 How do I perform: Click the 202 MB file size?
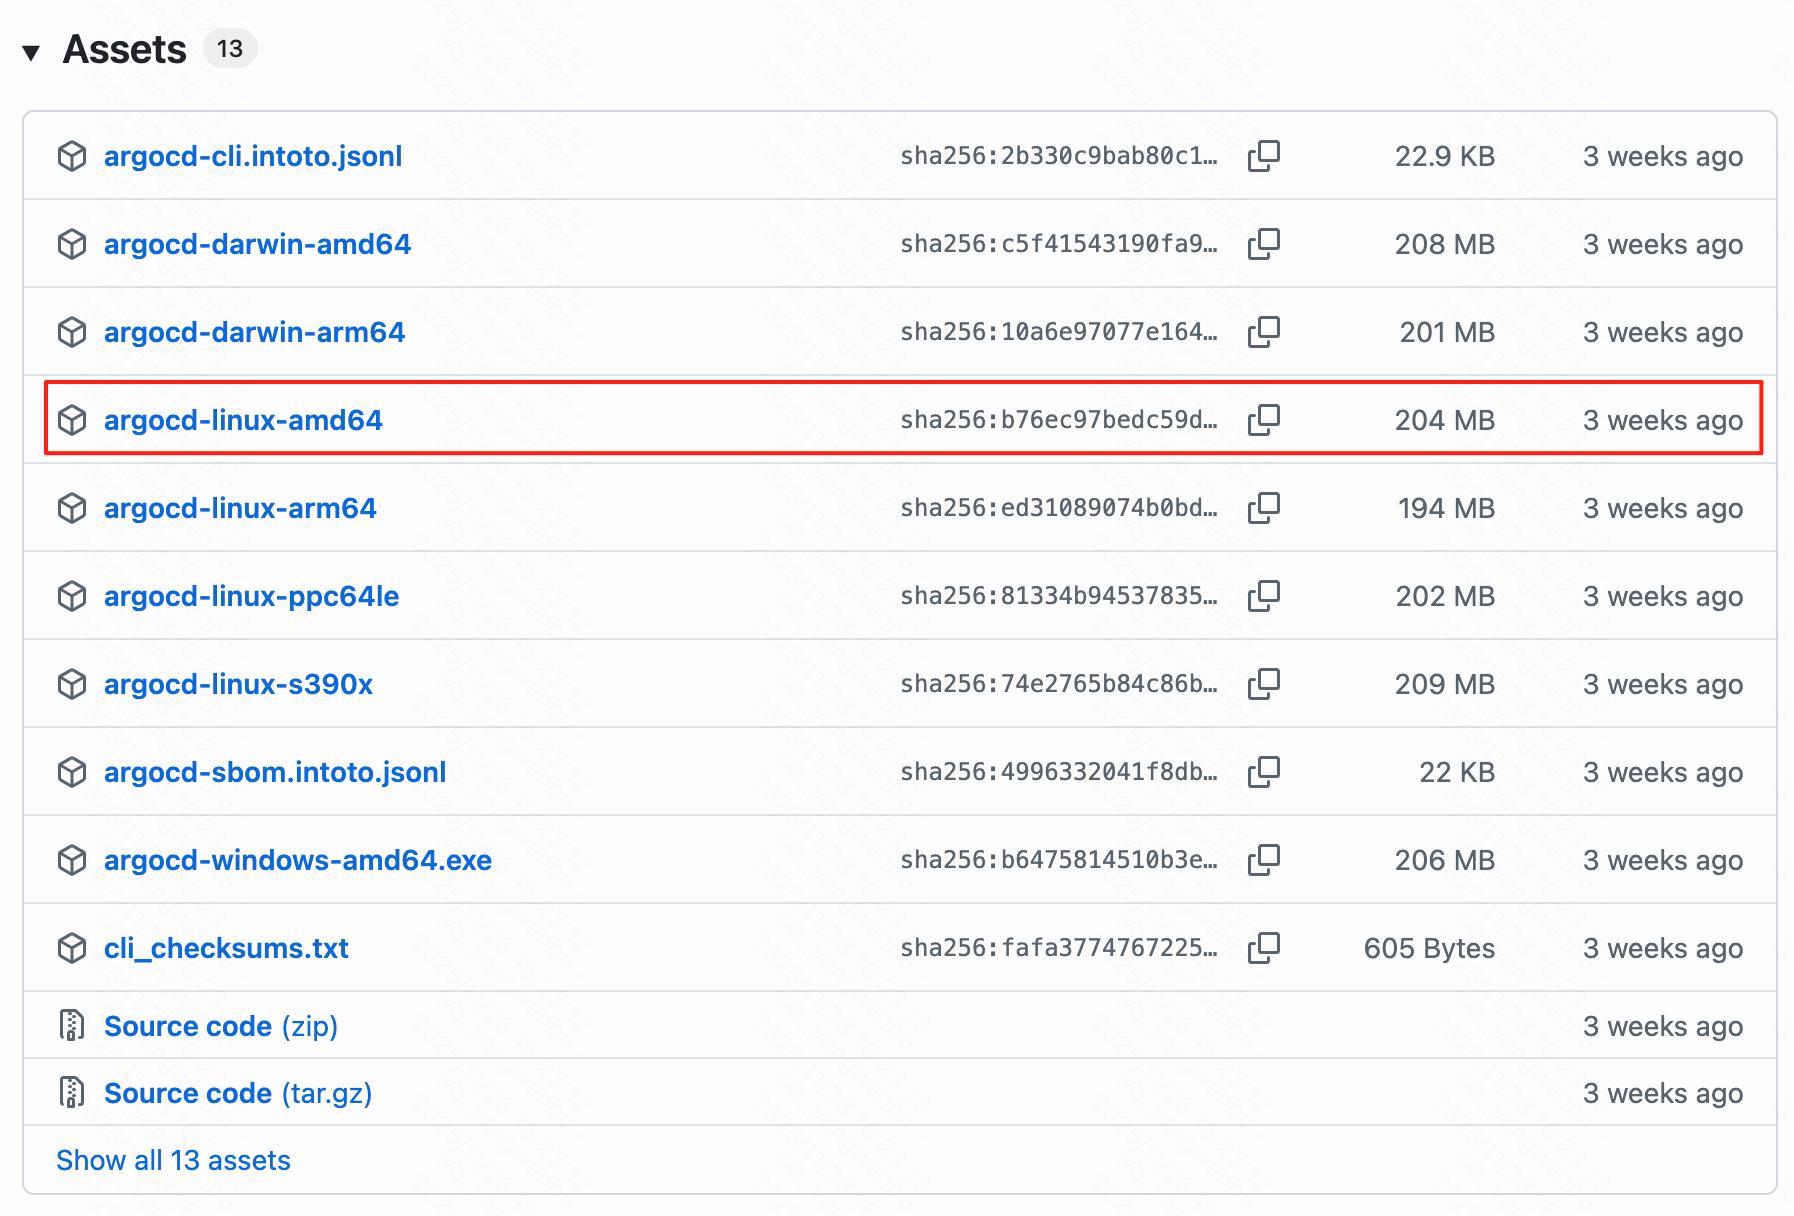coord(1445,596)
